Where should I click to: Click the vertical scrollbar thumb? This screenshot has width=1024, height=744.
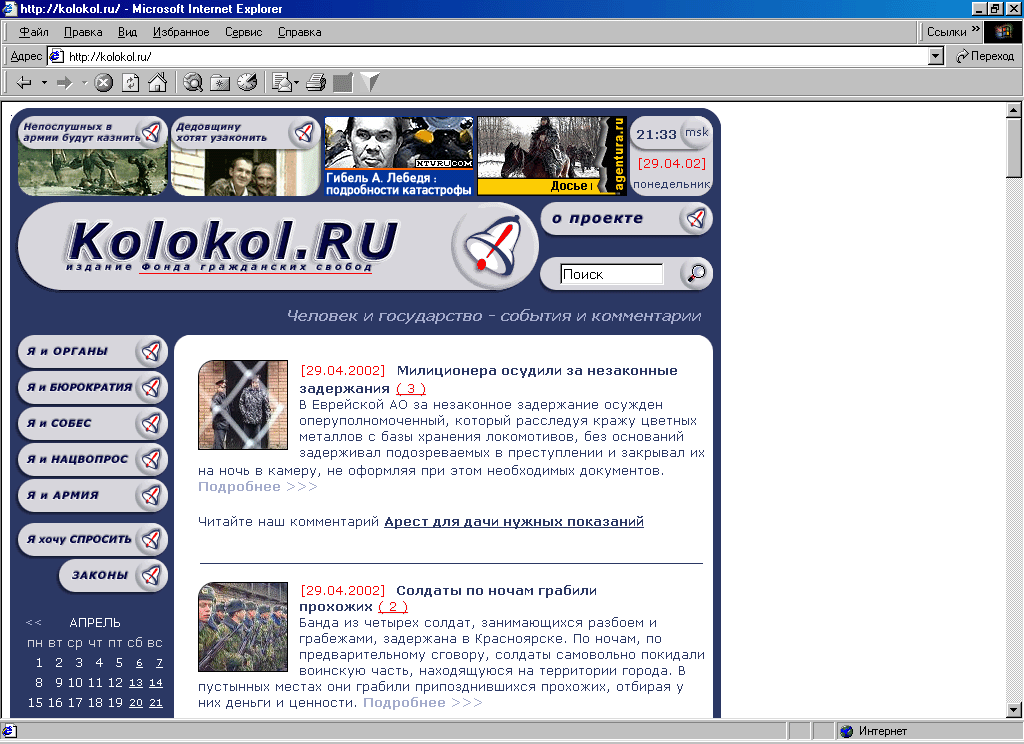1014,148
